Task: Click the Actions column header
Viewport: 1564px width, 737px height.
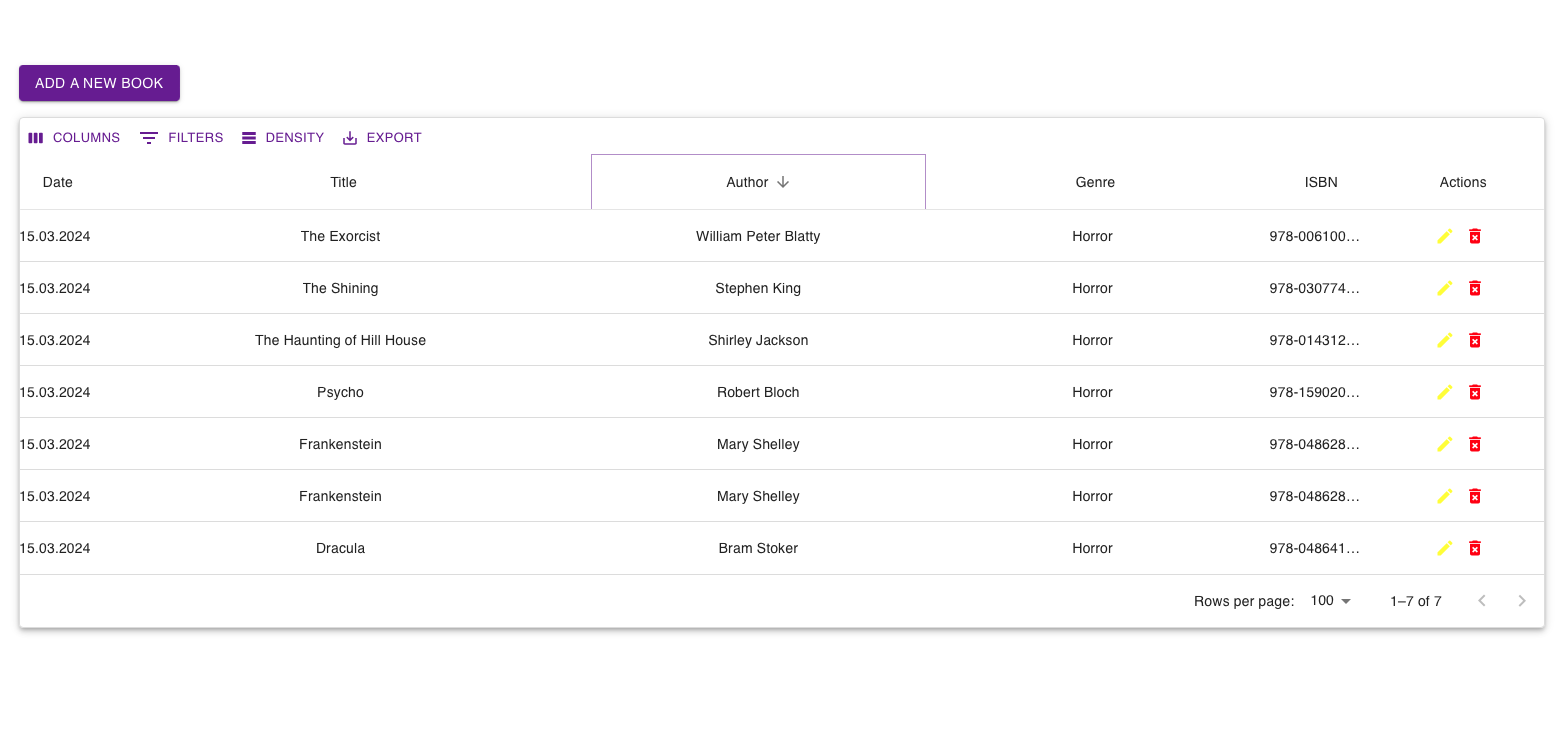Action: coord(1463,182)
